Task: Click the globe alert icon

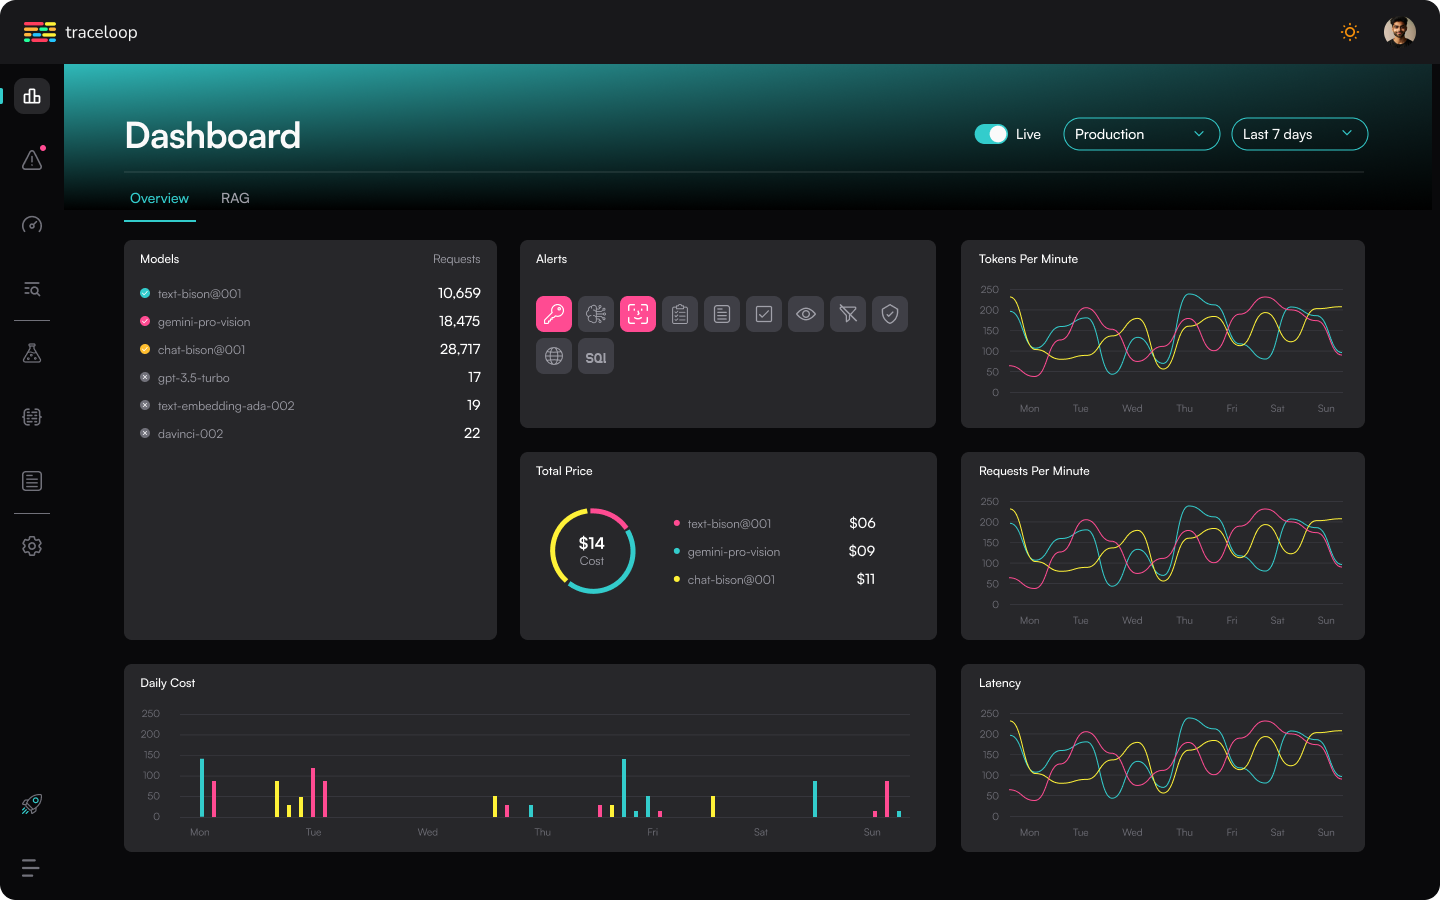Action: coord(554,356)
